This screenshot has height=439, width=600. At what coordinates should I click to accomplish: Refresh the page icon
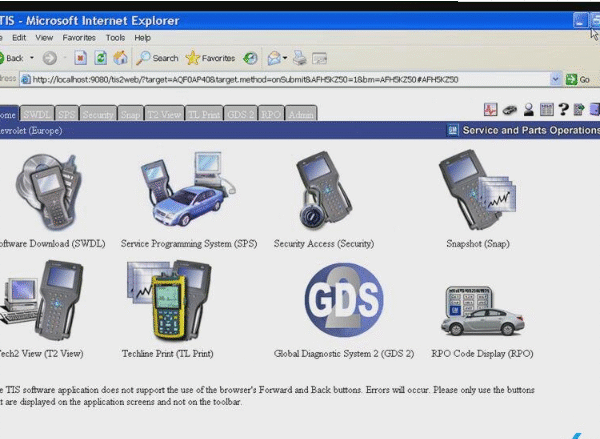pos(101,58)
